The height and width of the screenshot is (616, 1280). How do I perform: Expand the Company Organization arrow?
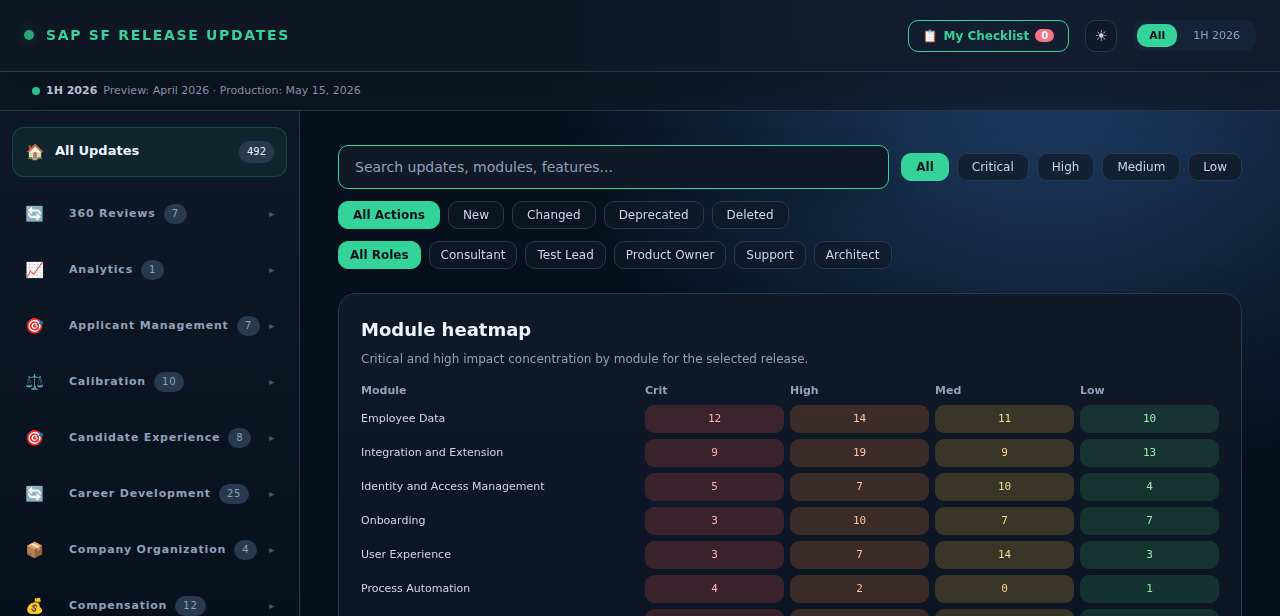pyautogui.click(x=271, y=550)
